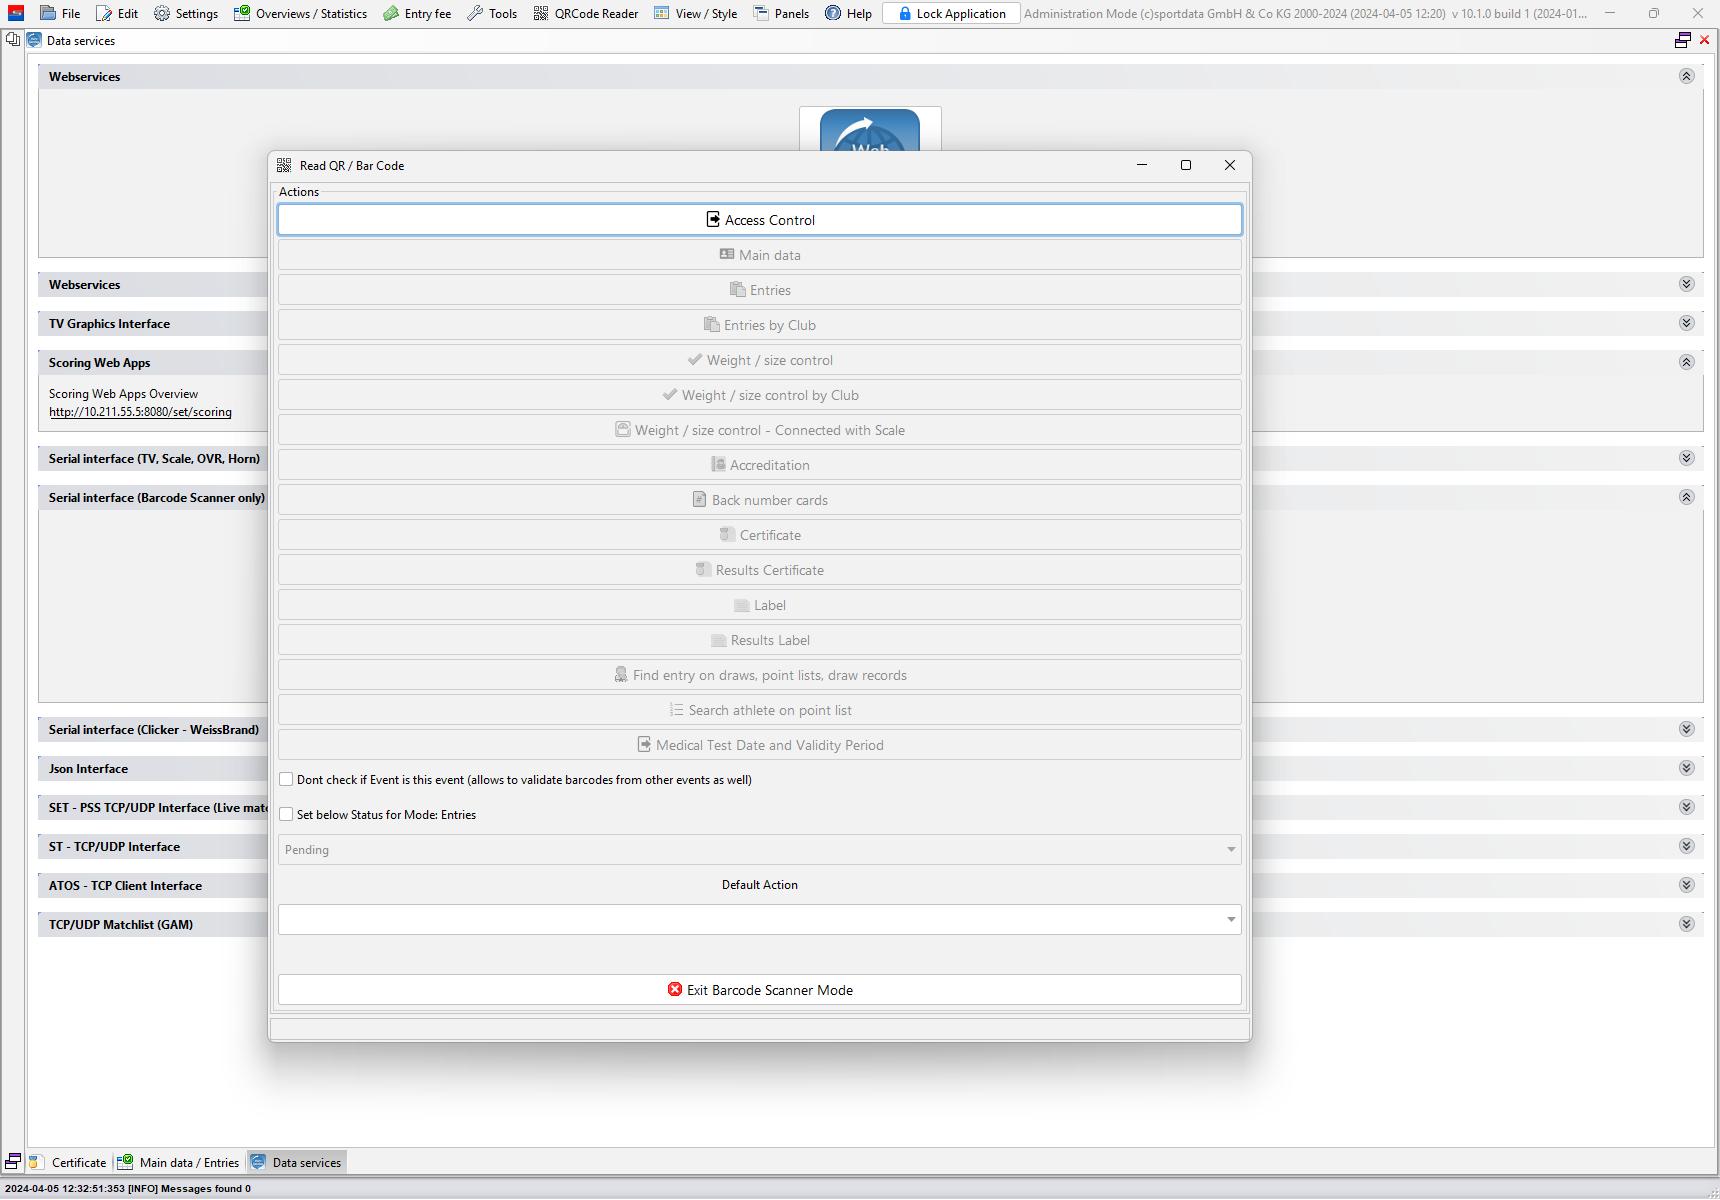Open the Entry fee menu
This screenshot has height=1200, width=1720.
click(x=417, y=13)
